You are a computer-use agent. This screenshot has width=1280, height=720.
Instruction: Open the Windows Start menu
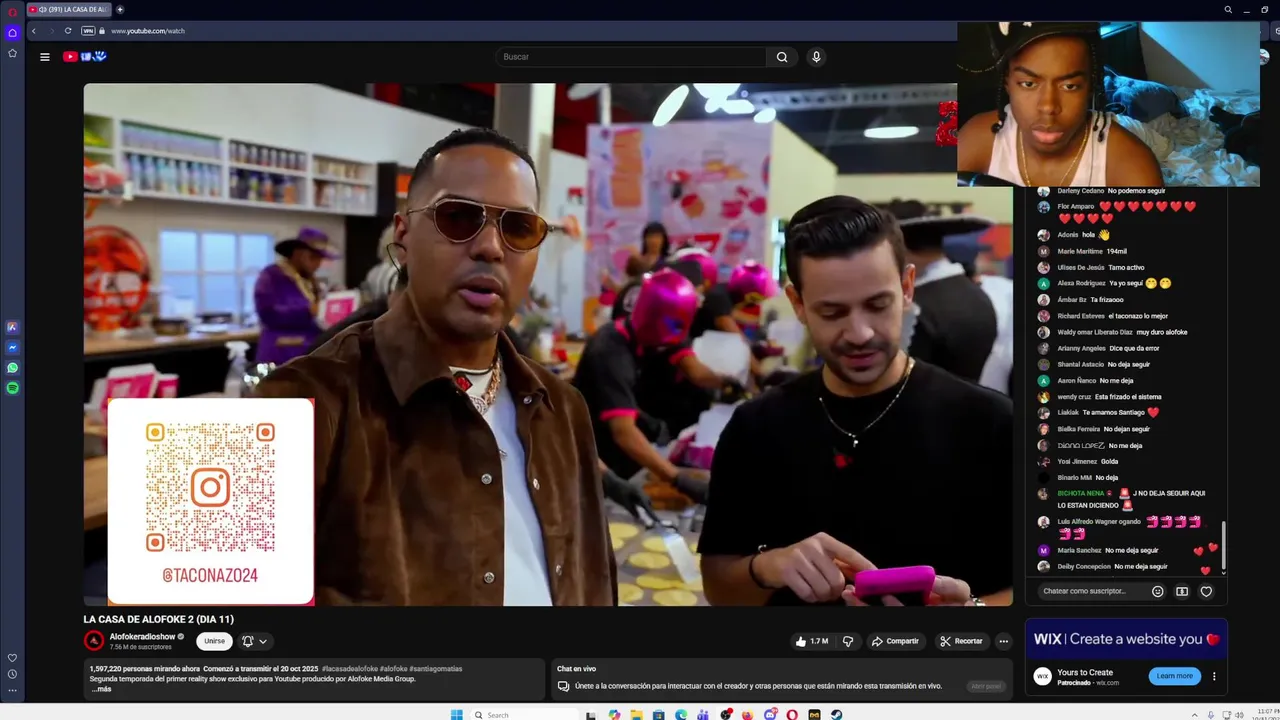coord(456,714)
